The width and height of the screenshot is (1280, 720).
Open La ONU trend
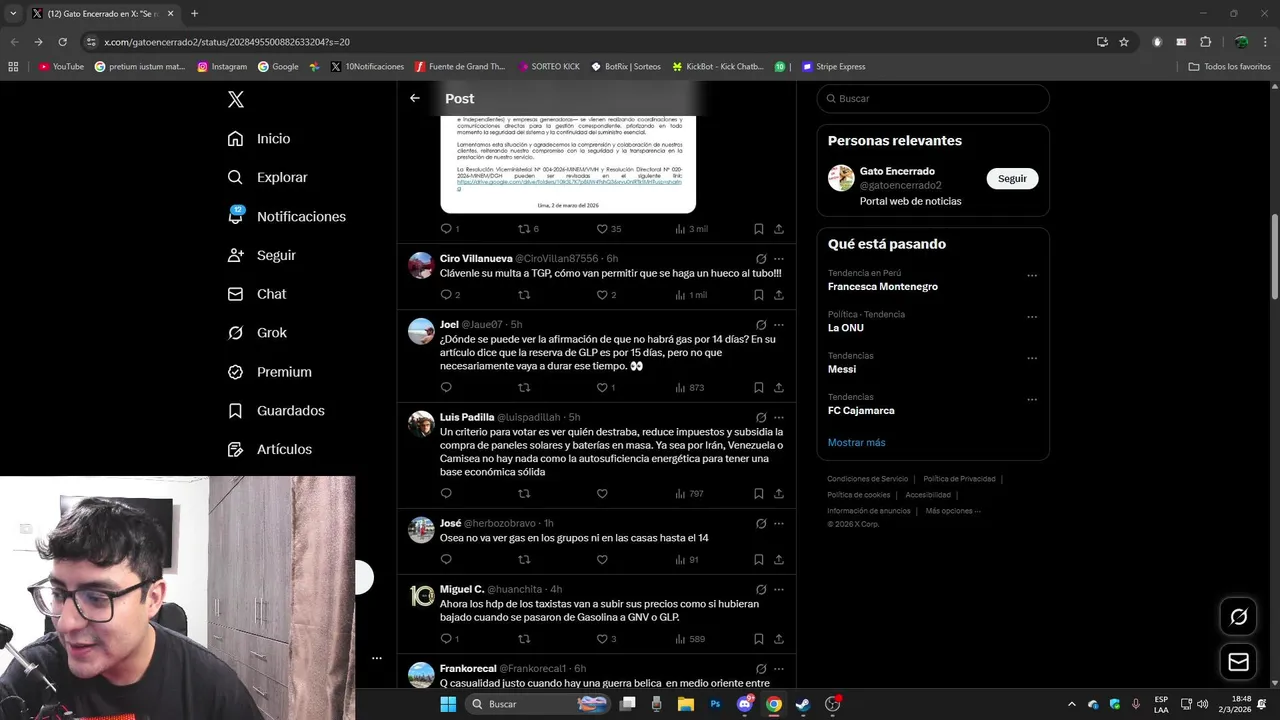click(x=846, y=328)
